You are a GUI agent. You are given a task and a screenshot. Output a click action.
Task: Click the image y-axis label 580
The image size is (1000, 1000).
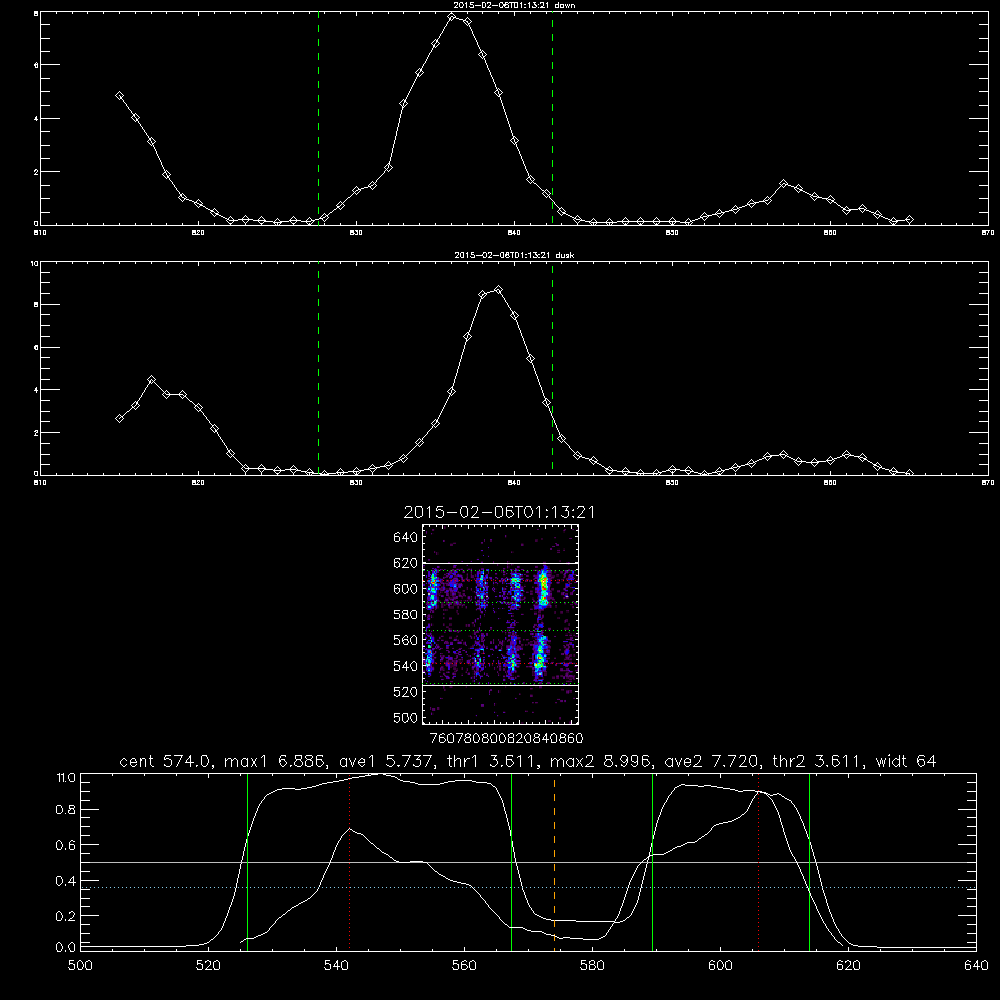tap(406, 615)
